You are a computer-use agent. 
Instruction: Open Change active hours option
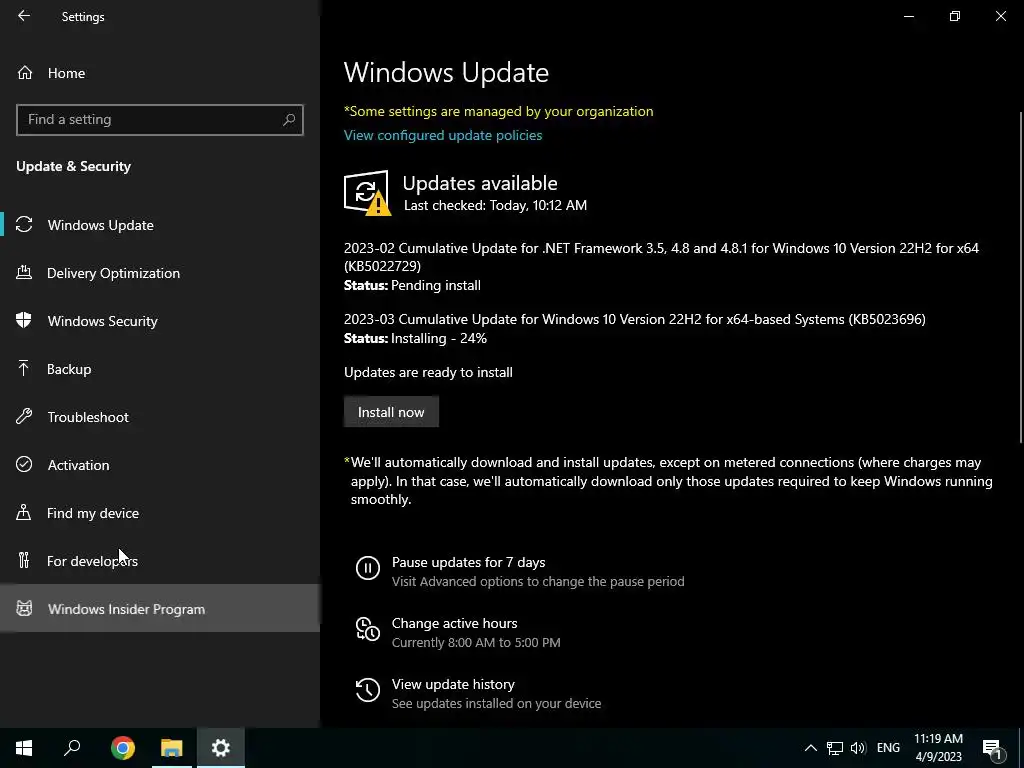(x=455, y=624)
